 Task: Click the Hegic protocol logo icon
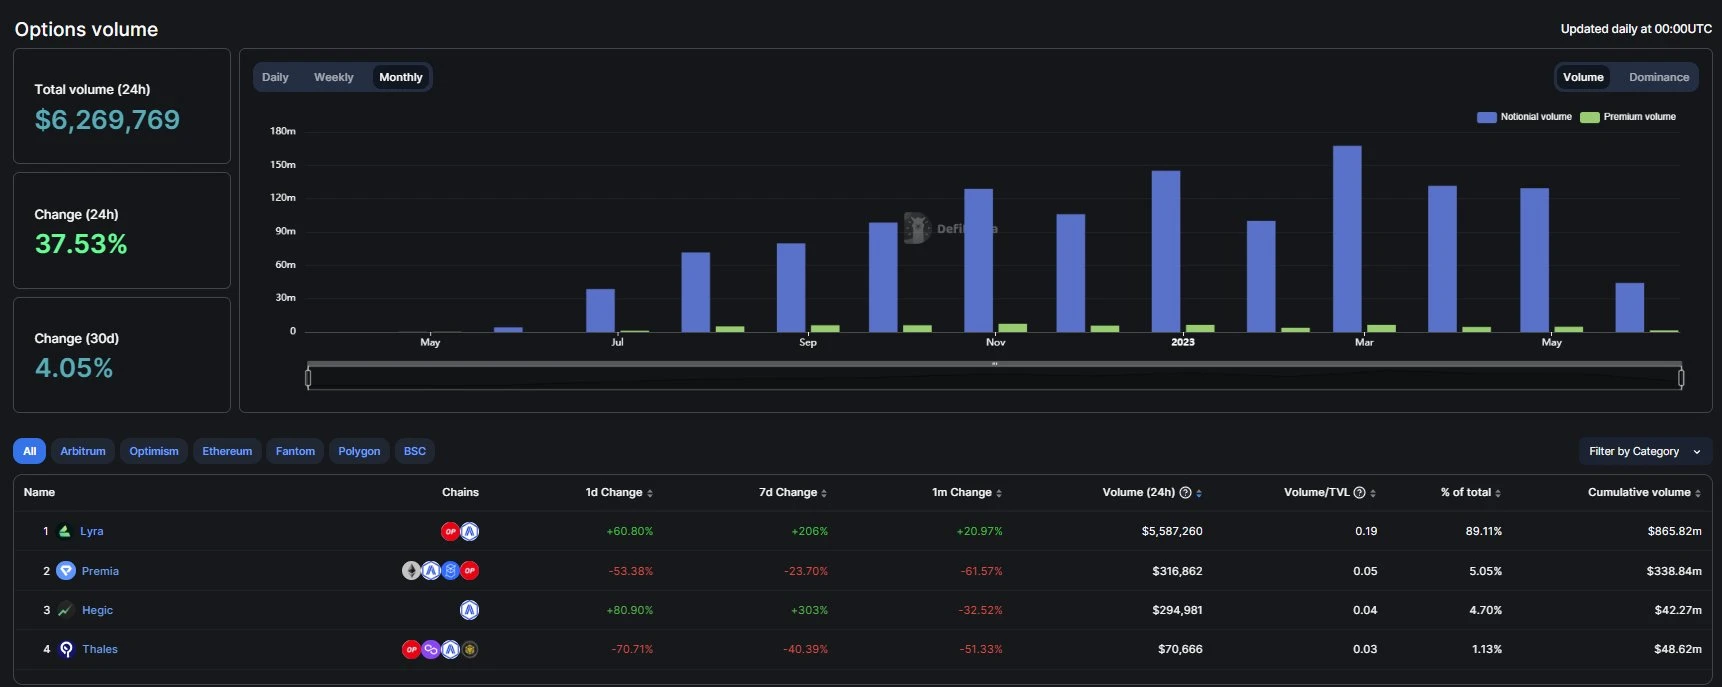pos(66,610)
